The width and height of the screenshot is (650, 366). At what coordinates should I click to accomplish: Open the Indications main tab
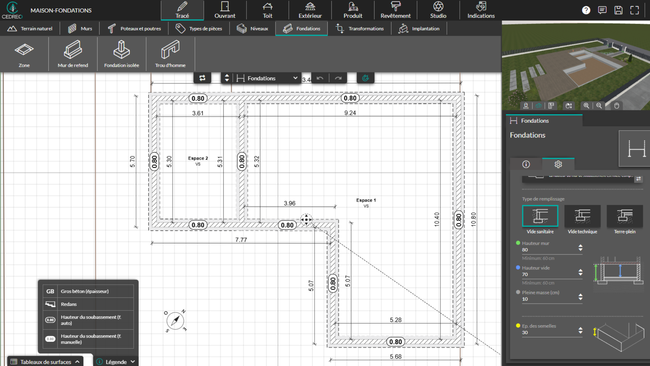coord(481,10)
